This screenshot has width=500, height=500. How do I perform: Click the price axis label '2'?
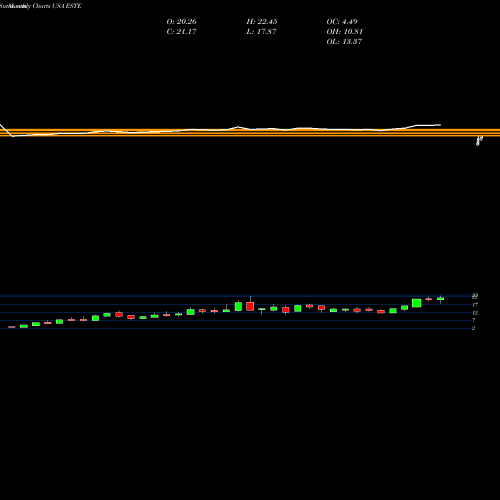tap(473, 328)
